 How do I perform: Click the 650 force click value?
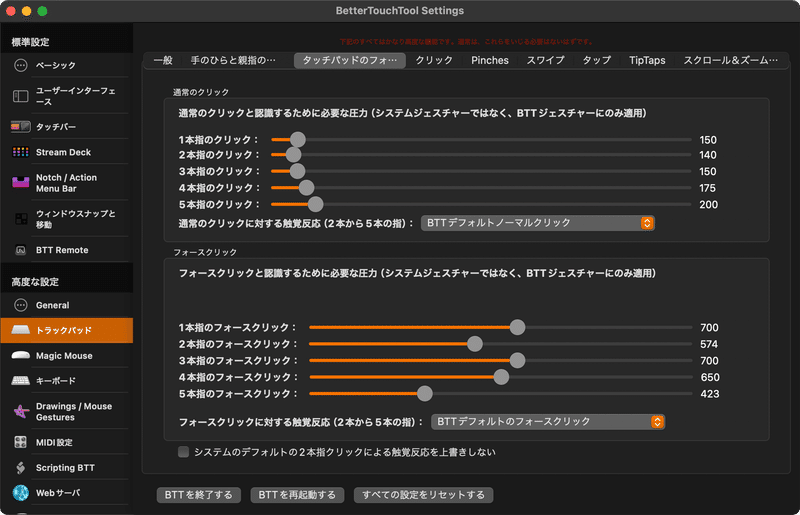click(x=710, y=377)
